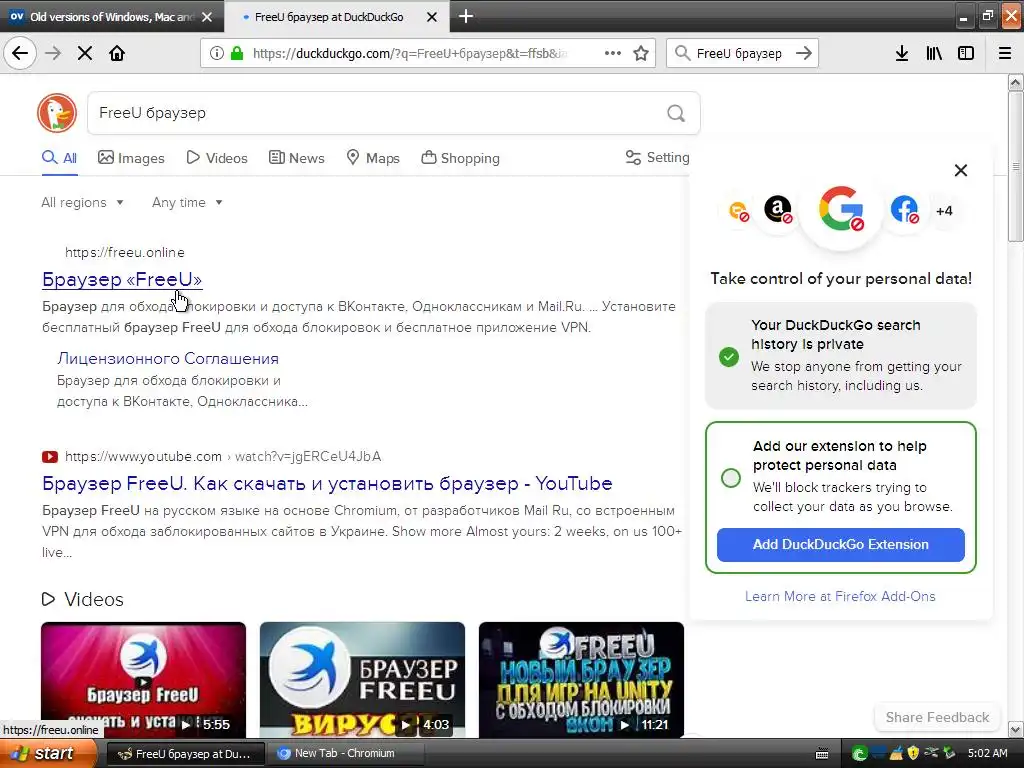Click the unchecked extension circle indicator

pyautogui.click(x=731, y=477)
